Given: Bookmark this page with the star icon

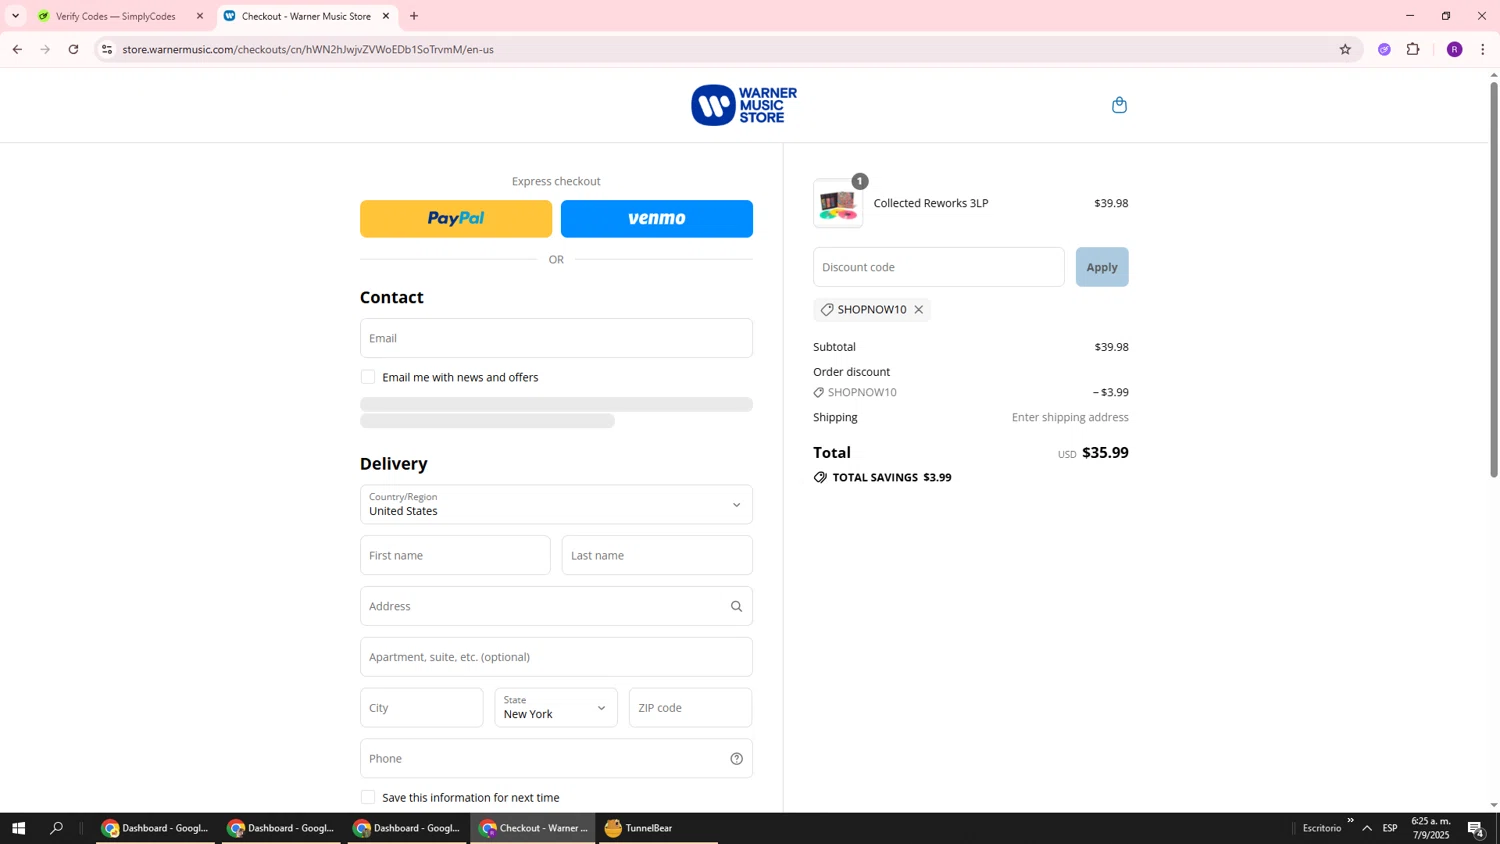Looking at the screenshot, I should 1345,49.
